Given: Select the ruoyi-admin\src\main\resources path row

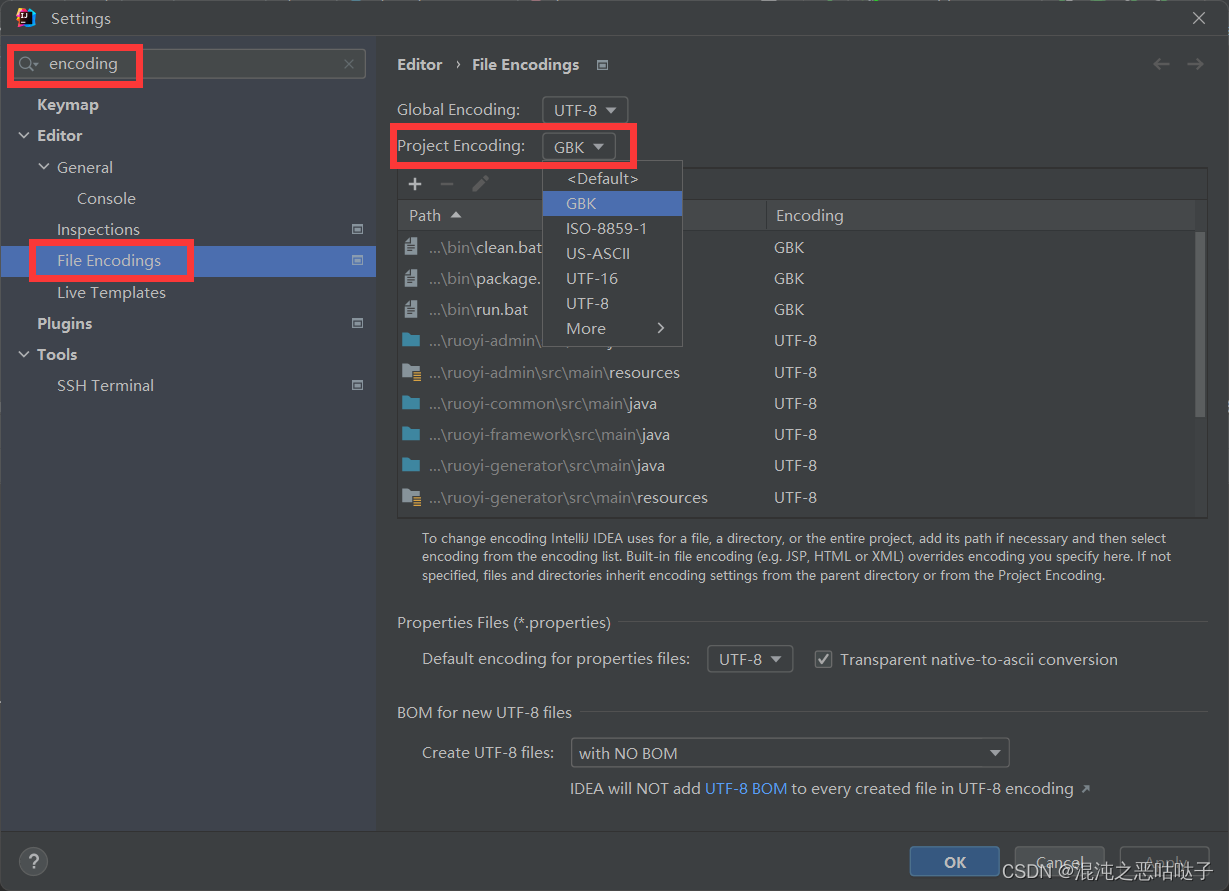Looking at the screenshot, I should click(796, 372).
